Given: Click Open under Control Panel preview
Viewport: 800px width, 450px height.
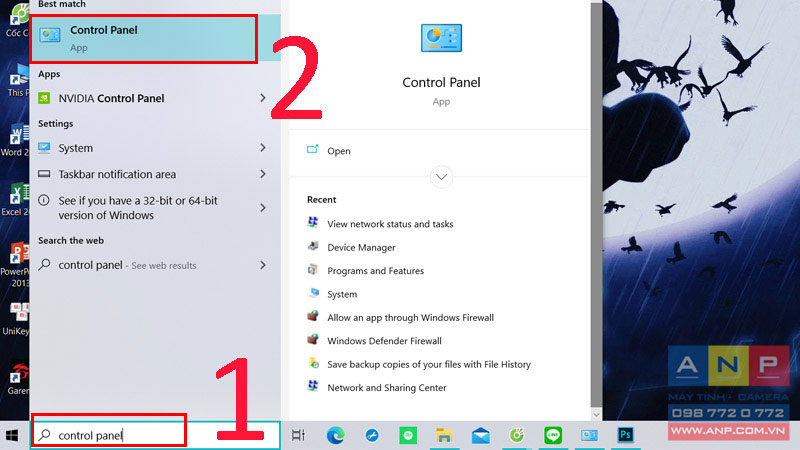Looking at the screenshot, I should click(339, 151).
